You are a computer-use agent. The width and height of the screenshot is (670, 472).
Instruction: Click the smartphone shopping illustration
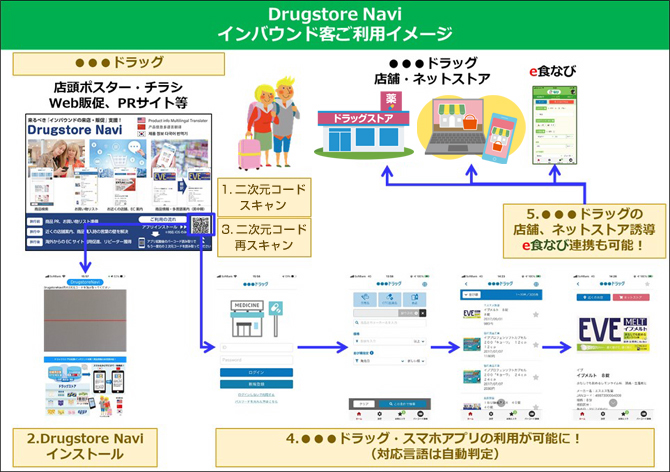coord(500,138)
